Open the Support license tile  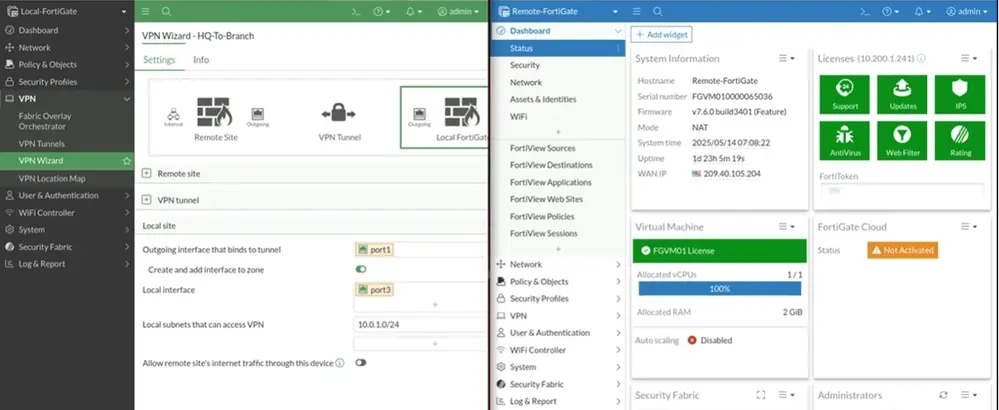click(x=845, y=94)
